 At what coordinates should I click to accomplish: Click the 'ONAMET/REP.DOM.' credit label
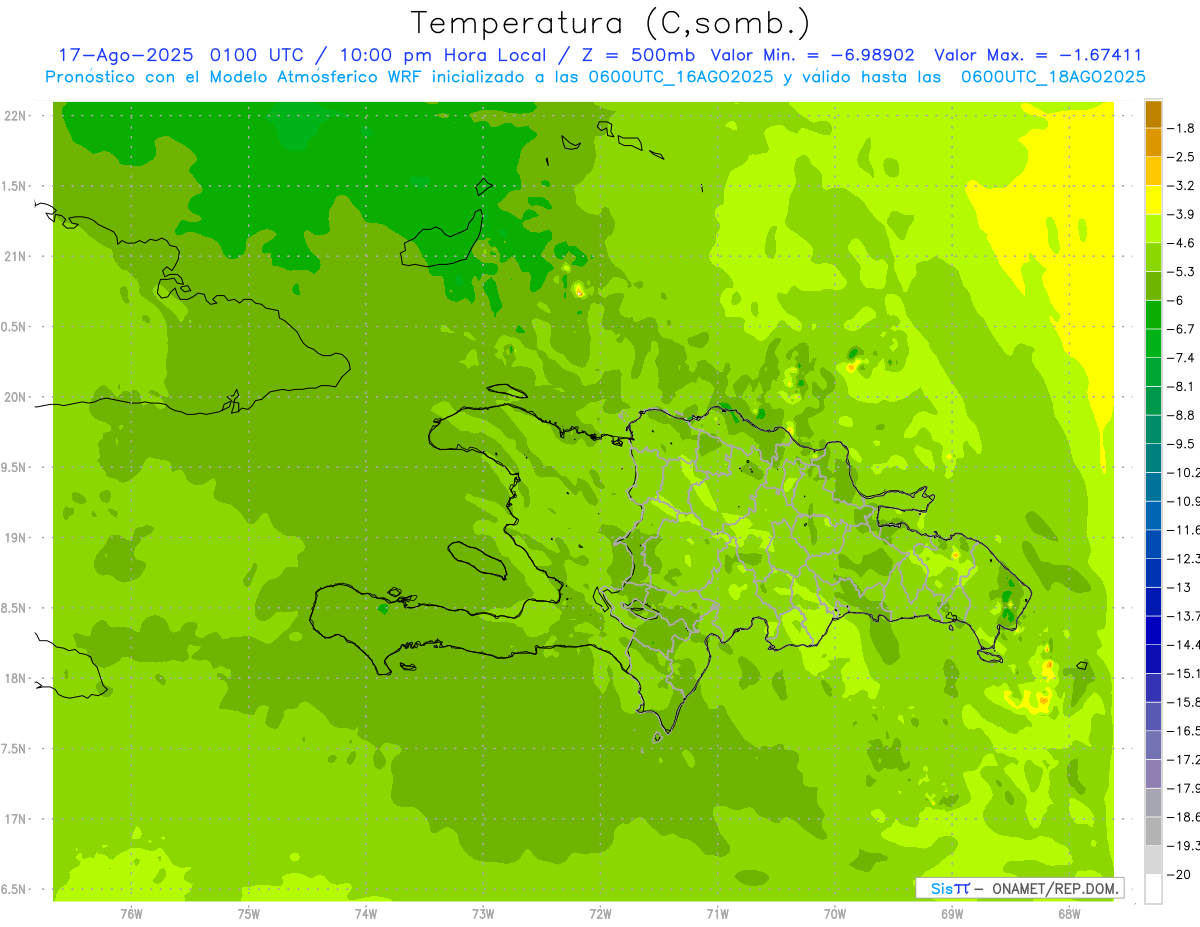(1056, 888)
